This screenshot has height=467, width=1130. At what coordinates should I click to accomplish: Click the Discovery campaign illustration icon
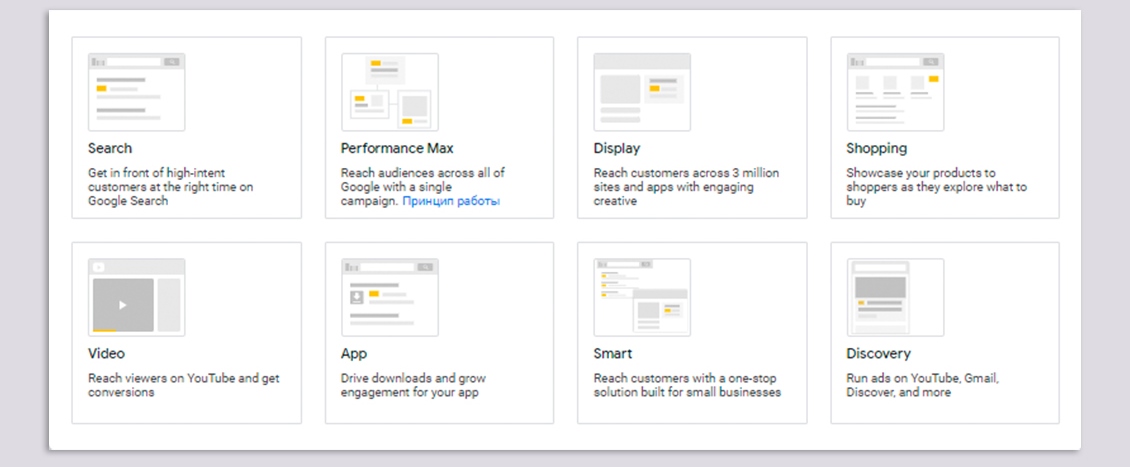(x=895, y=297)
